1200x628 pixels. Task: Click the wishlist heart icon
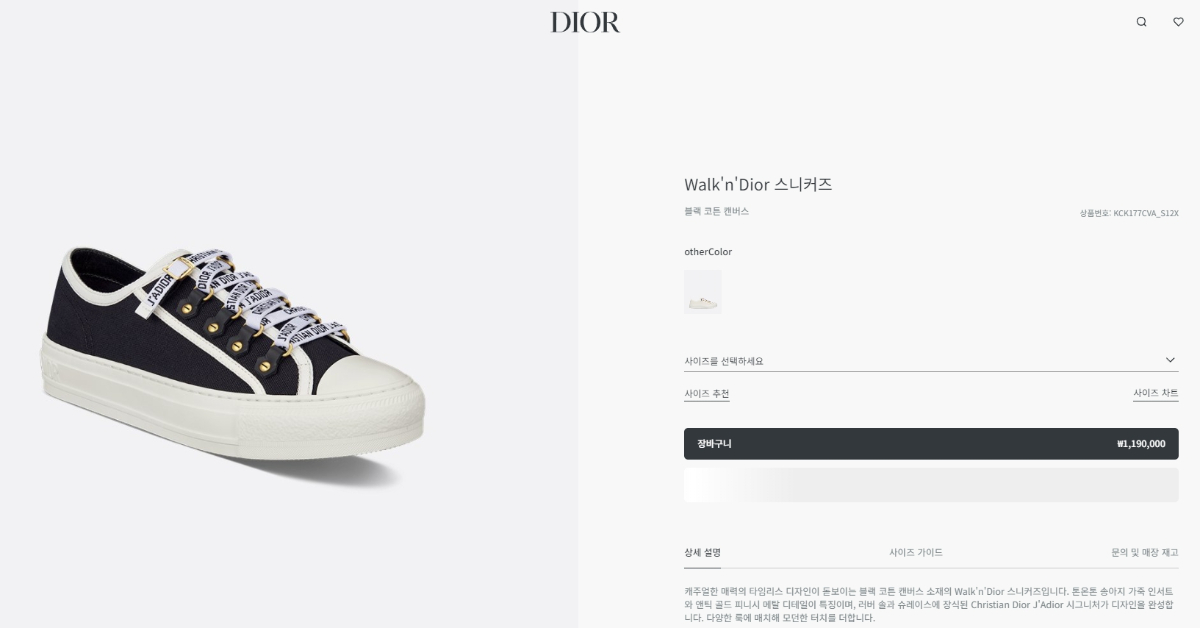point(1178,22)
